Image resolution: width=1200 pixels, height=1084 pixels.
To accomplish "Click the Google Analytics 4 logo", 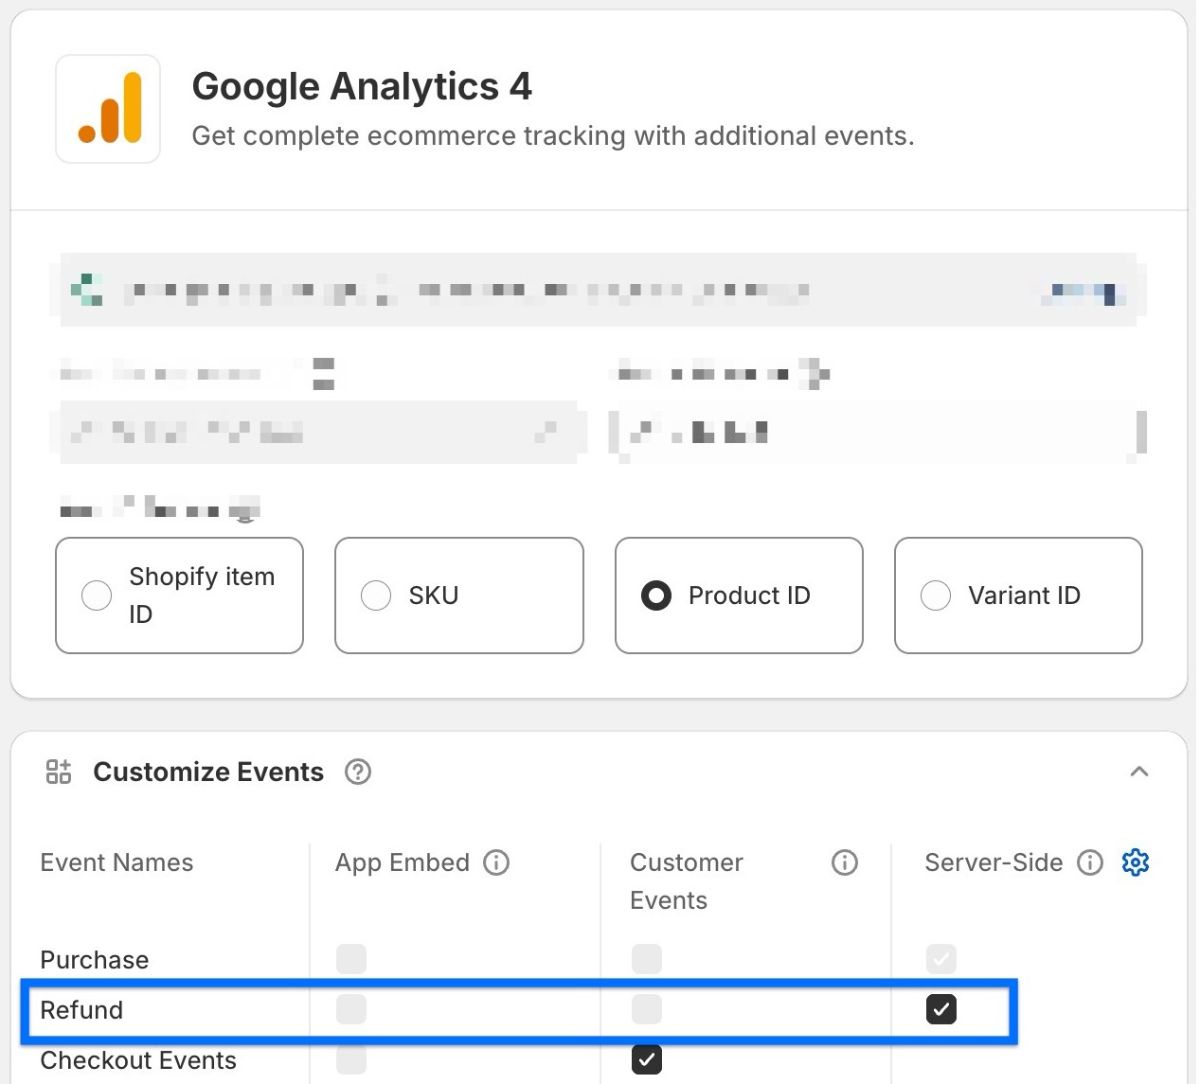I will (108, 109).
